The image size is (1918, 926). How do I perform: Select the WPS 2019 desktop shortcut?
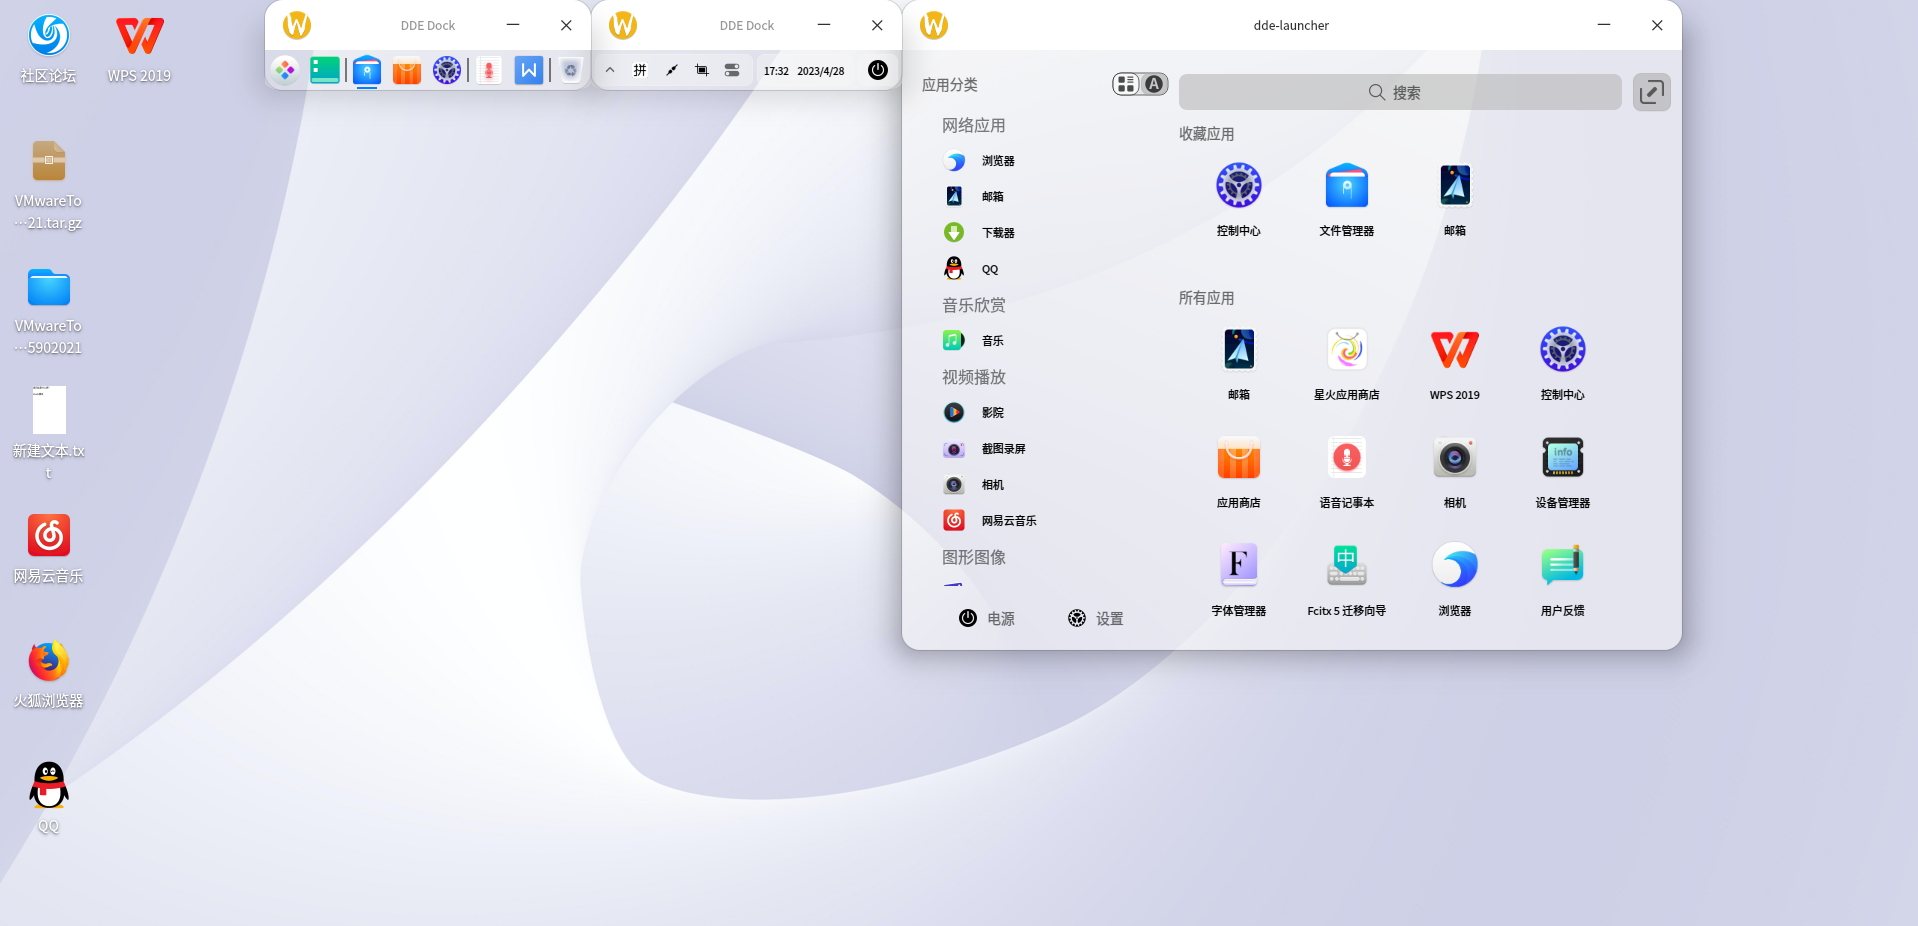tap(139, 48)
